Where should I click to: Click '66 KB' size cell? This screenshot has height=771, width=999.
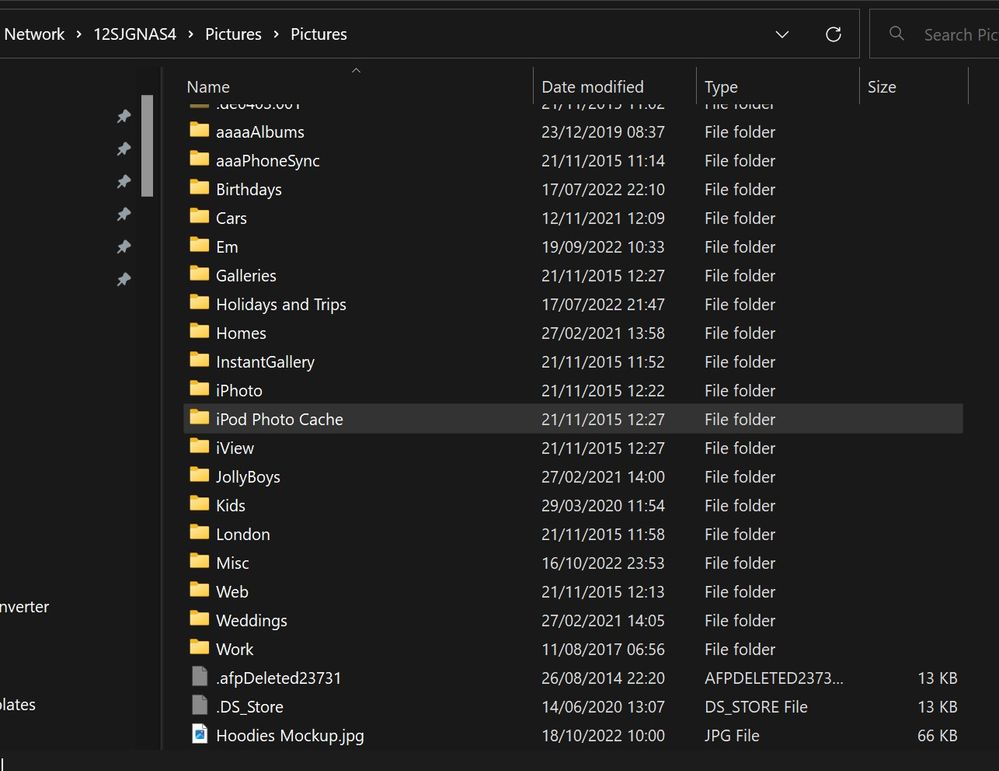pos(937,736)
